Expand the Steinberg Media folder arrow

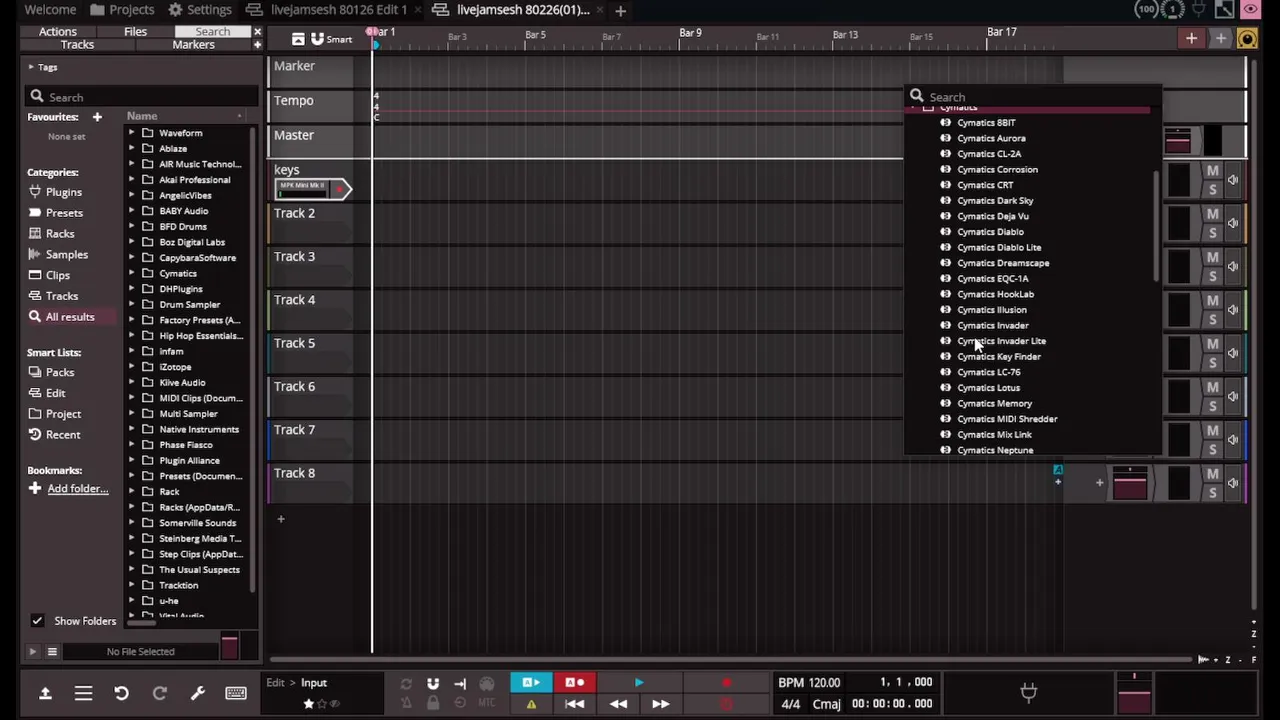pos(132,538)
